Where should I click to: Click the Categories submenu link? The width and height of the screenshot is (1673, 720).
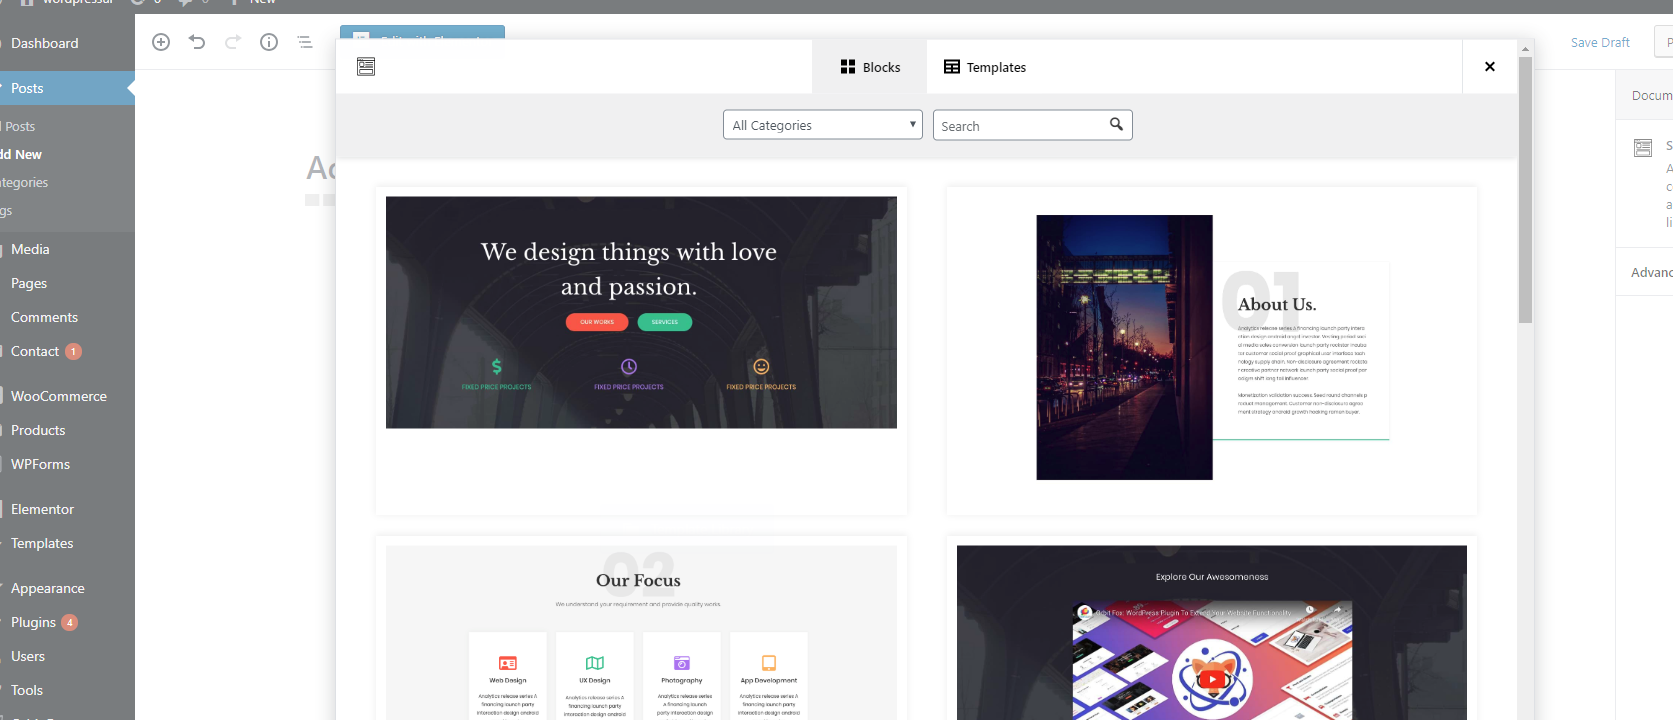[x=24, y=182]
